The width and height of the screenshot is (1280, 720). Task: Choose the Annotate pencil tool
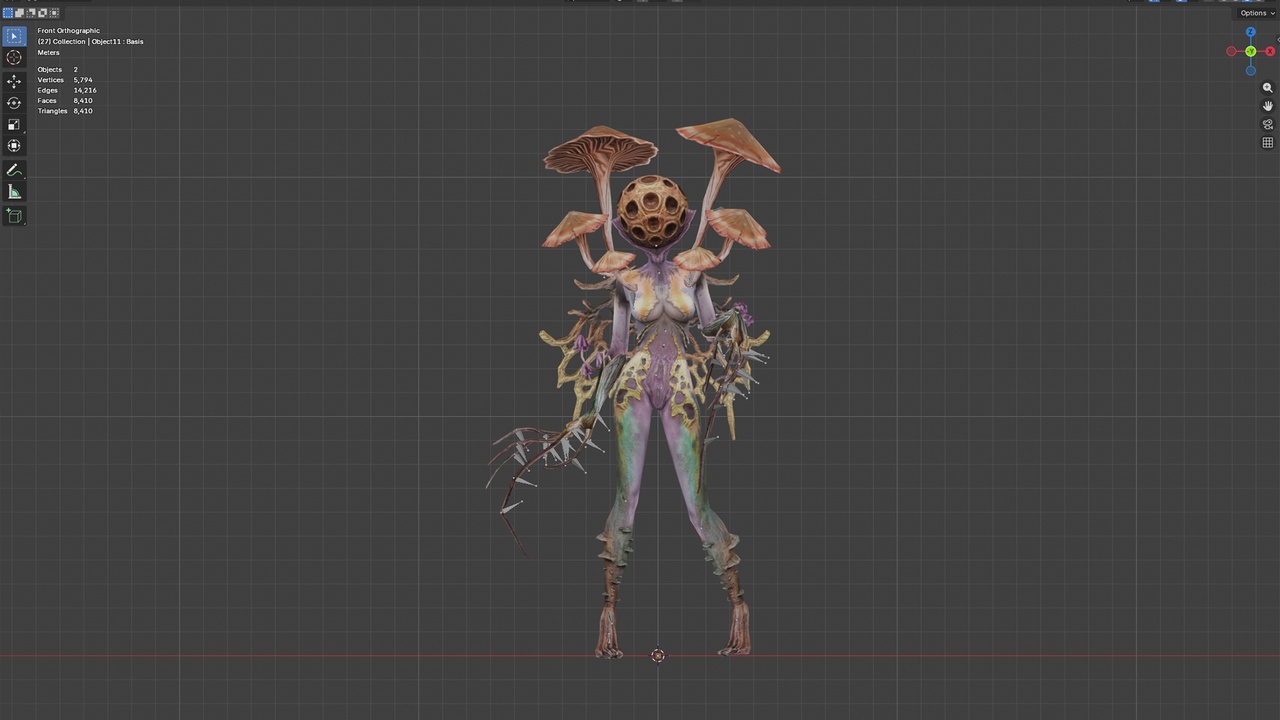point(14,170)
